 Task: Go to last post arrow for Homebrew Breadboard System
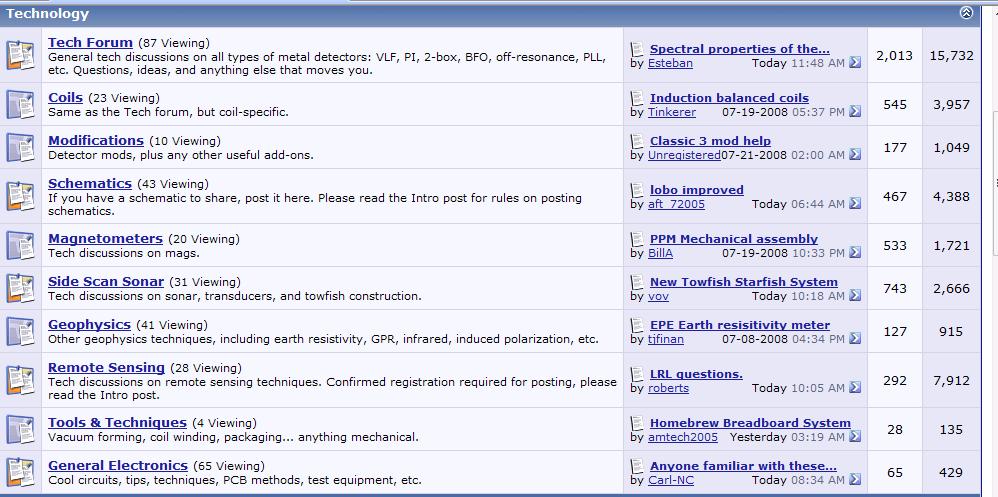(855, 437)
